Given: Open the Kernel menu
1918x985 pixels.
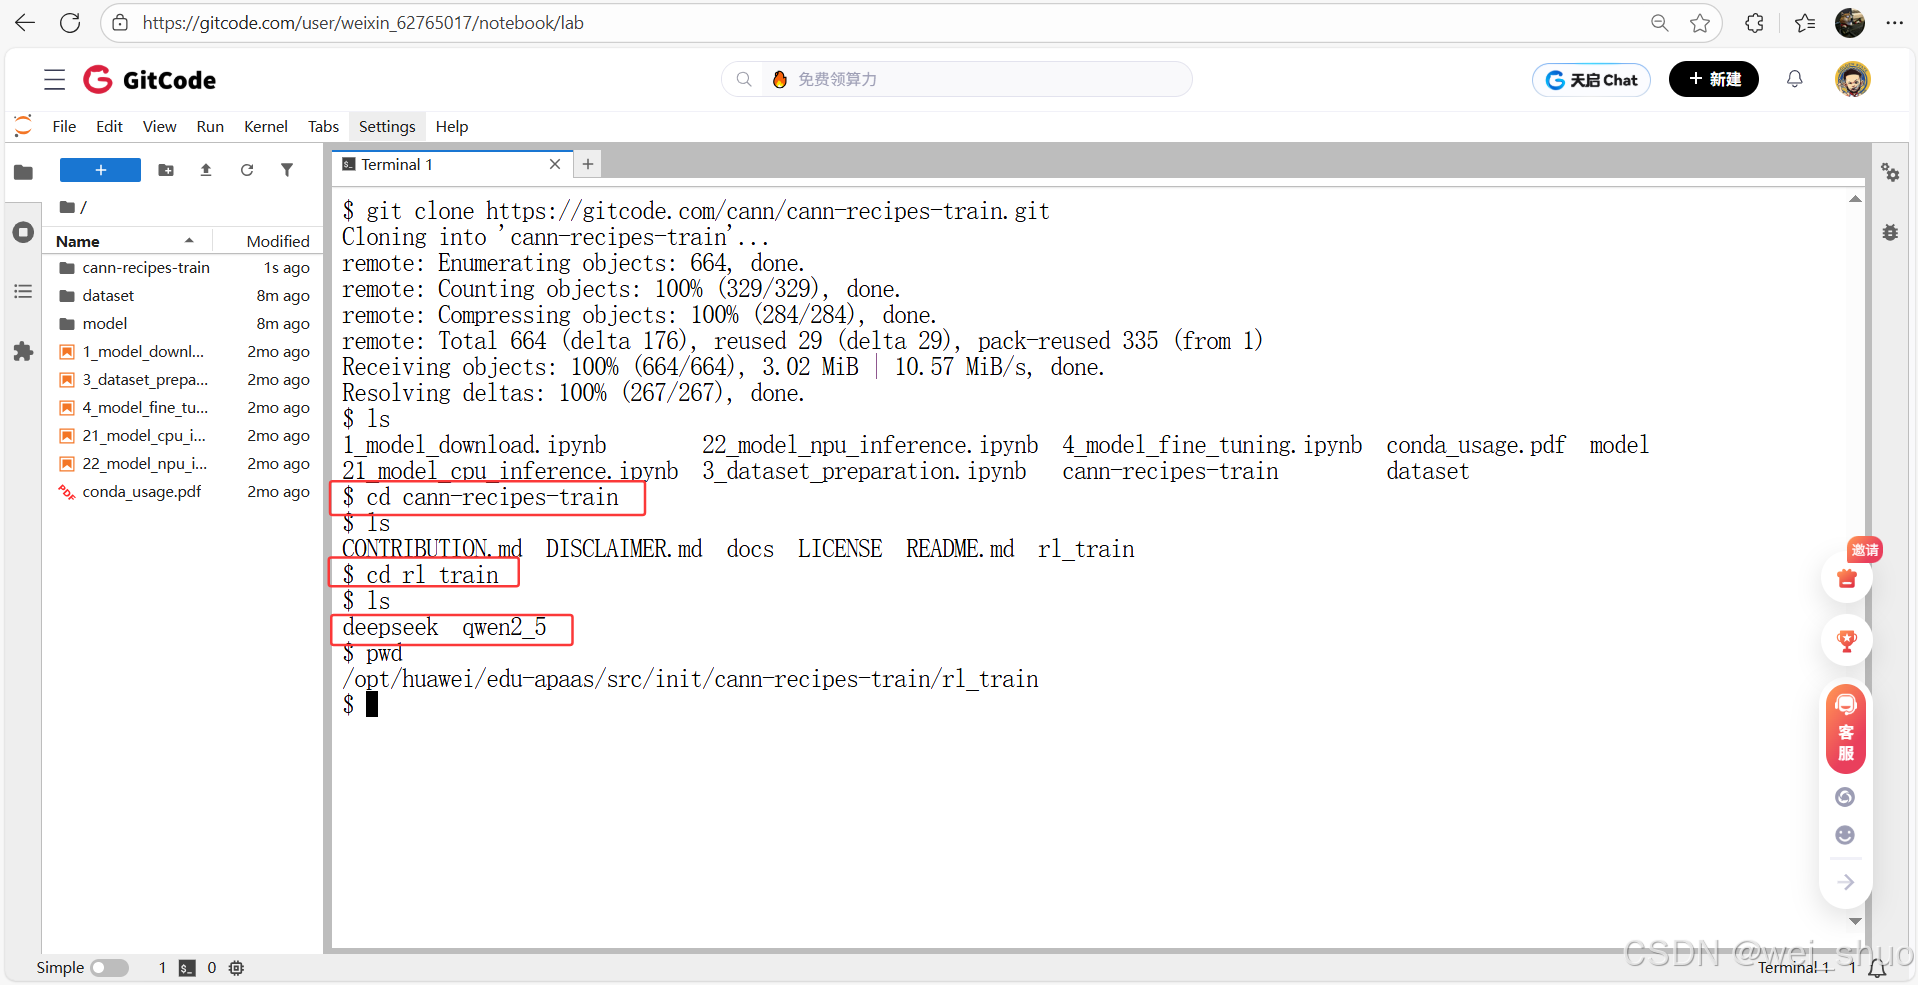Looking at the screenshot, I should point(266,127).
